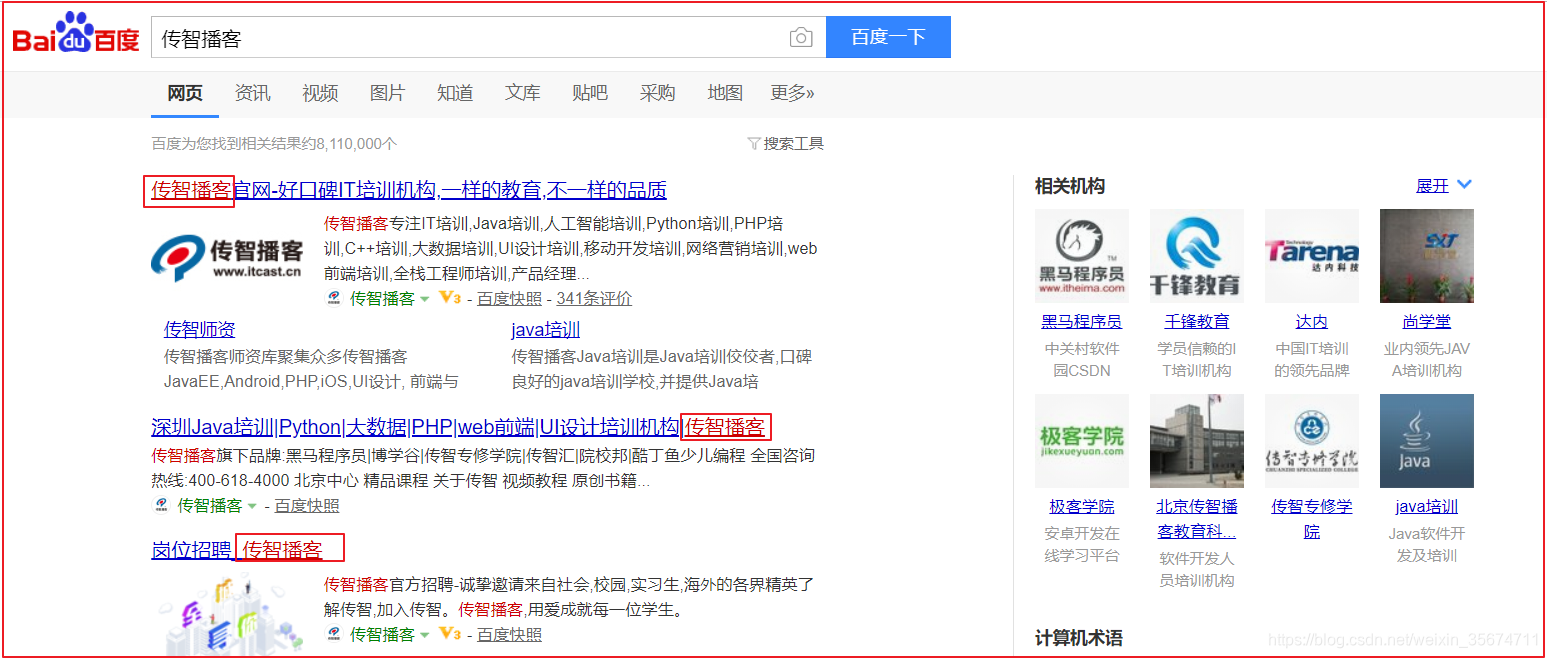Open the 黑马程序员 link
The width and height of the screenshot is (1547, 658).
1082,322
